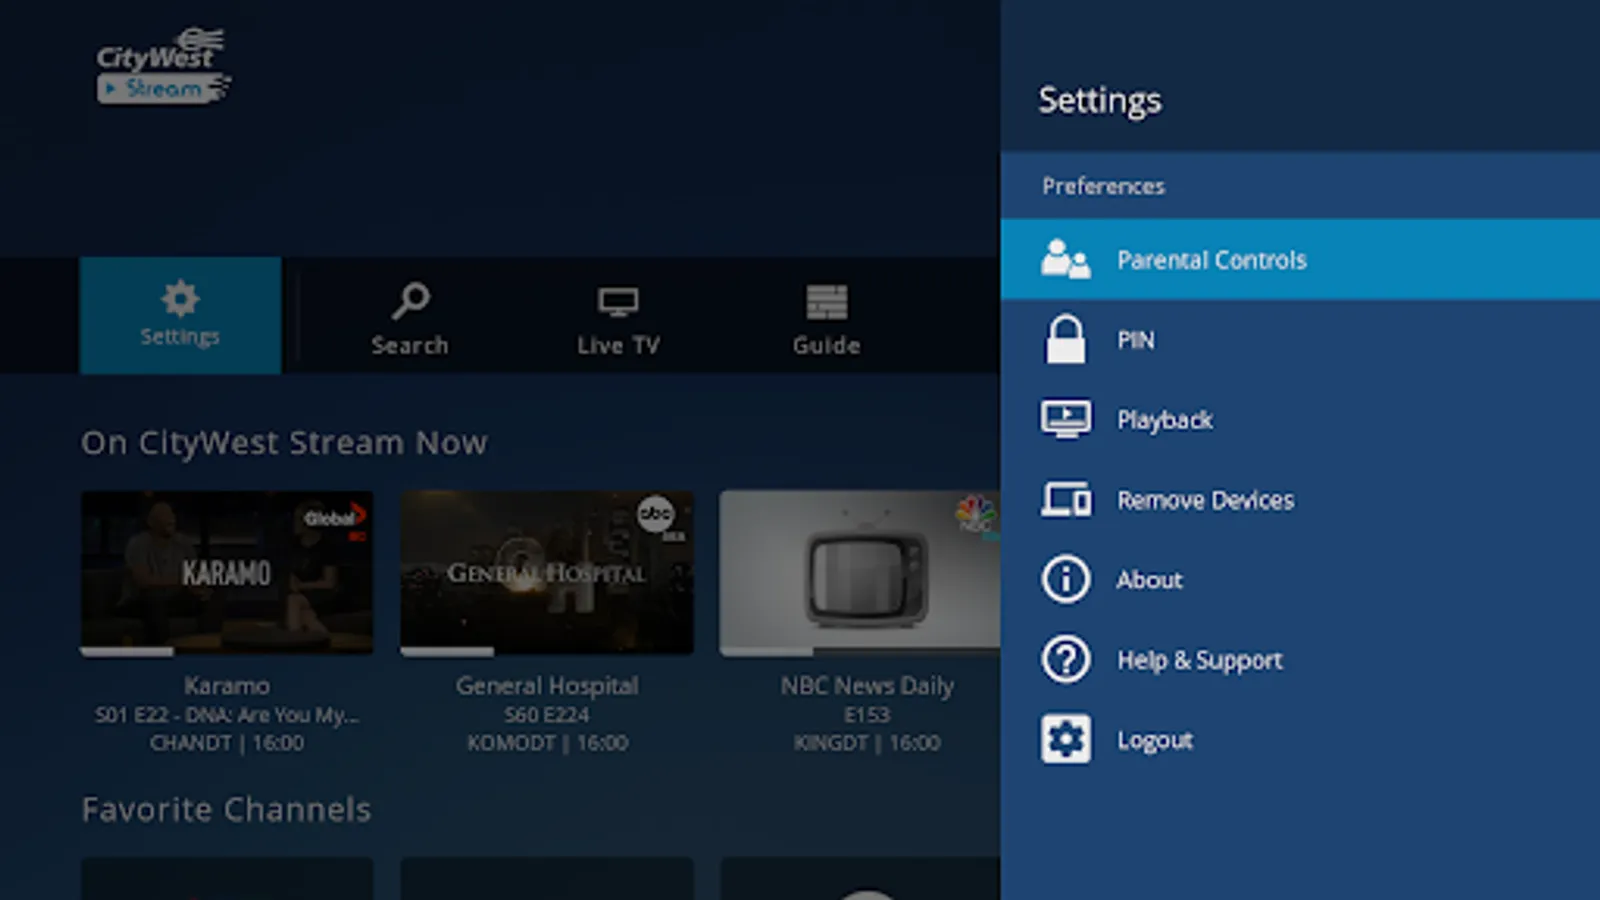
Task: Select the Settings gear icon tile
Action: tap(180, 315)
